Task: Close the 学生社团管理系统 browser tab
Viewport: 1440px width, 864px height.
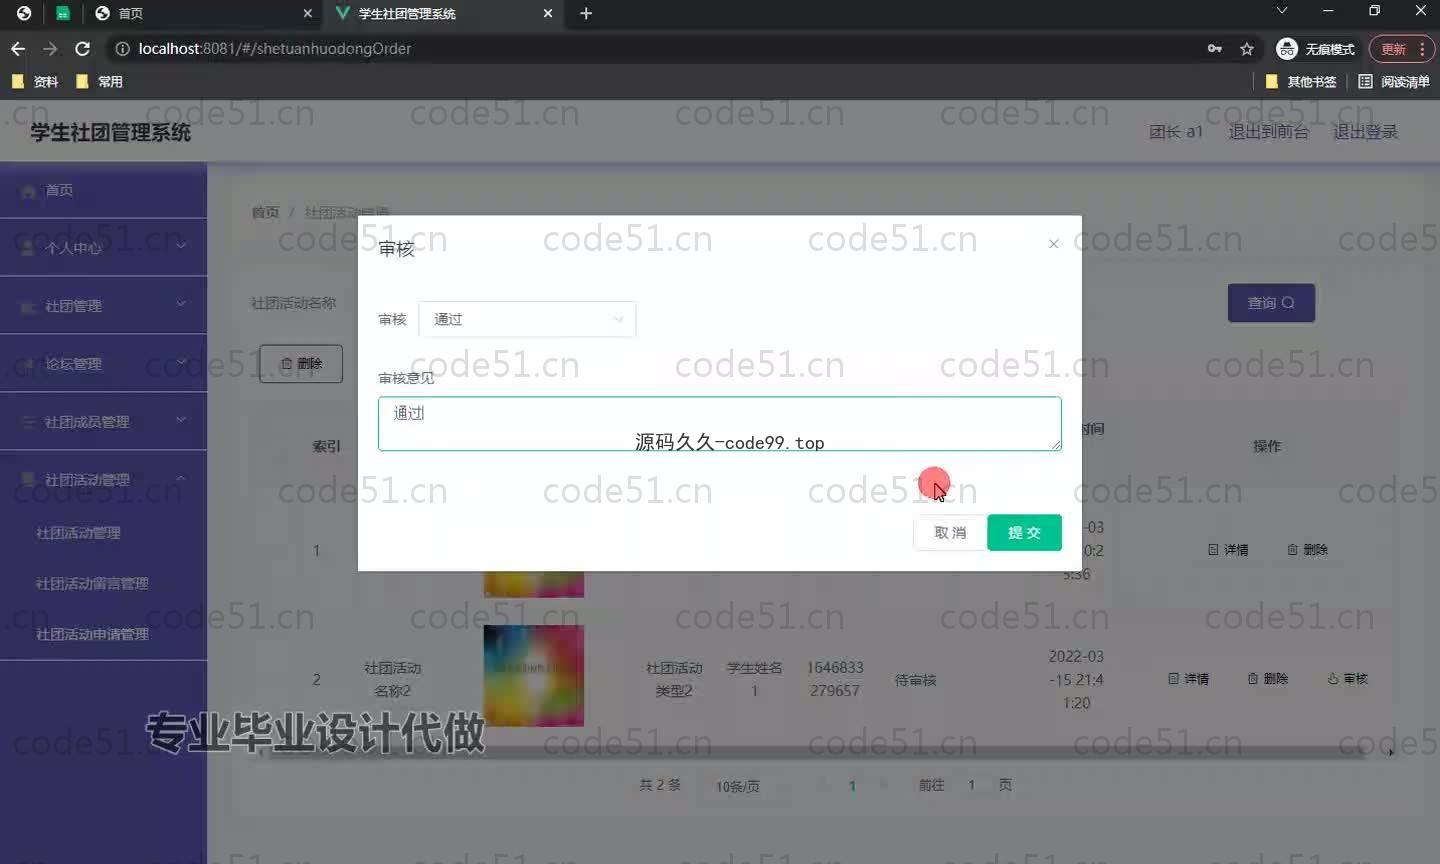Action: pos(548,13)
